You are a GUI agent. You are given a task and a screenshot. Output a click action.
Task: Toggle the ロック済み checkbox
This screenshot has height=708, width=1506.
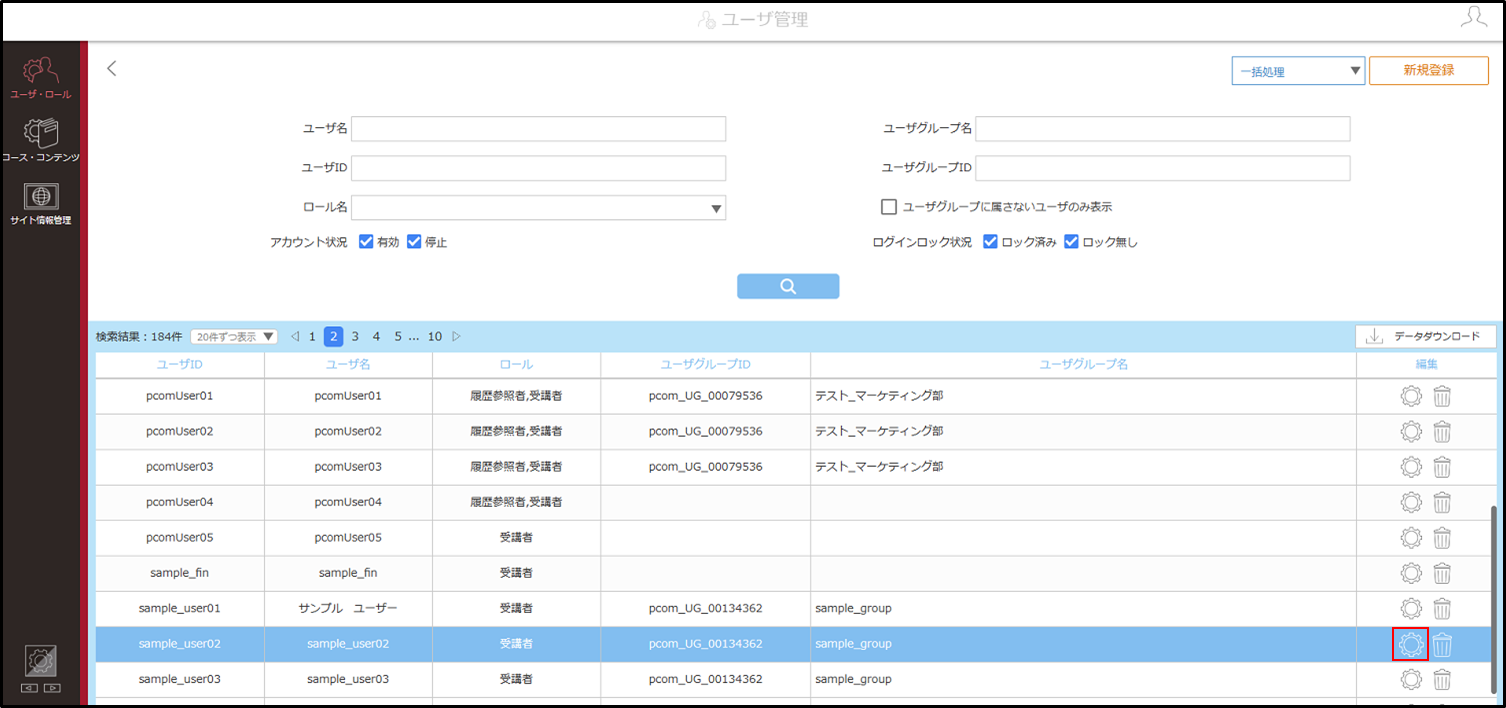point(990,242)
